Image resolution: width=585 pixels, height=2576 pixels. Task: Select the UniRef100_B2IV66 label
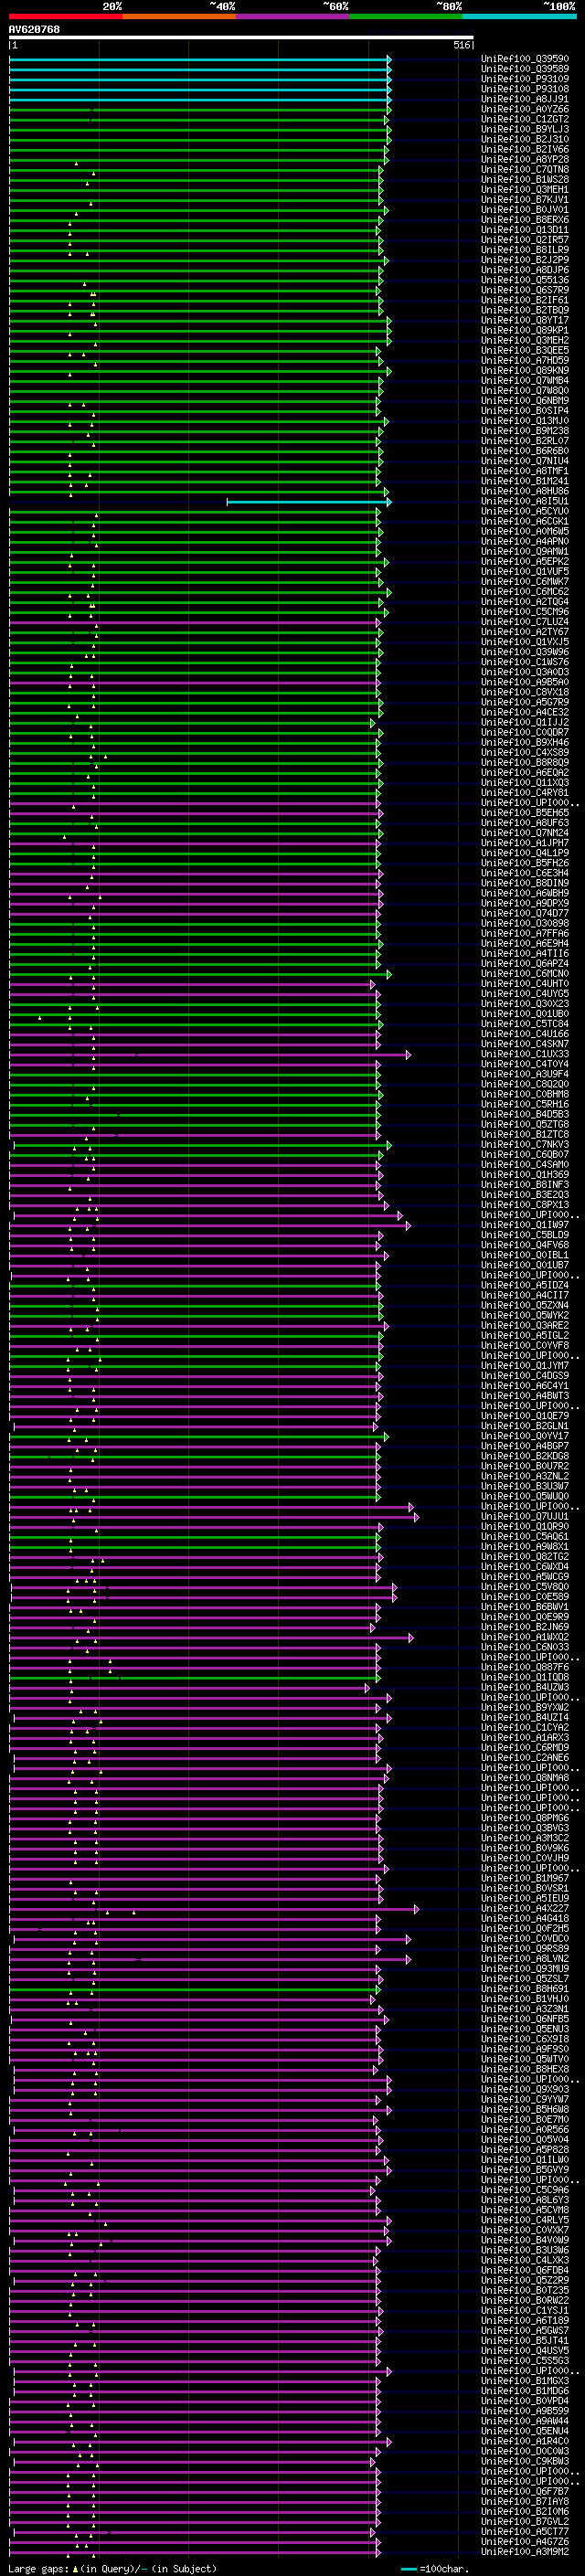coord(525,149)
